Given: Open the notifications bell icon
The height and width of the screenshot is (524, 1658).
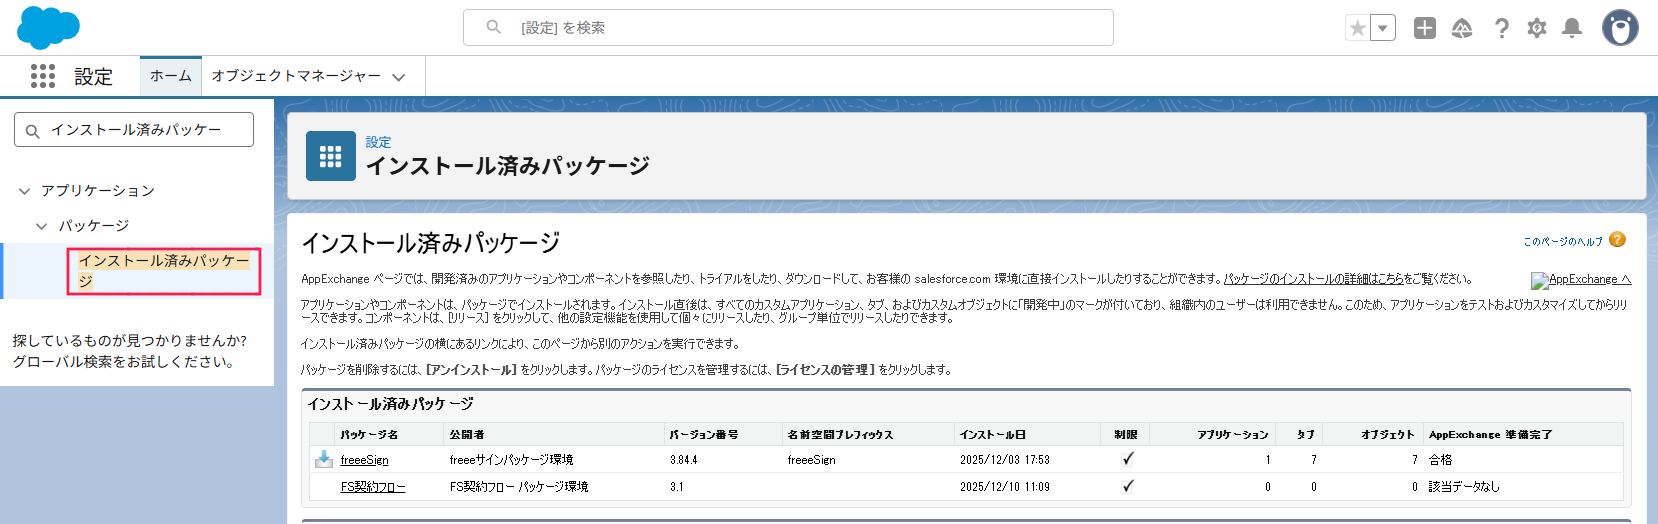Looking at the screenshot, I should click(1572, 28).
